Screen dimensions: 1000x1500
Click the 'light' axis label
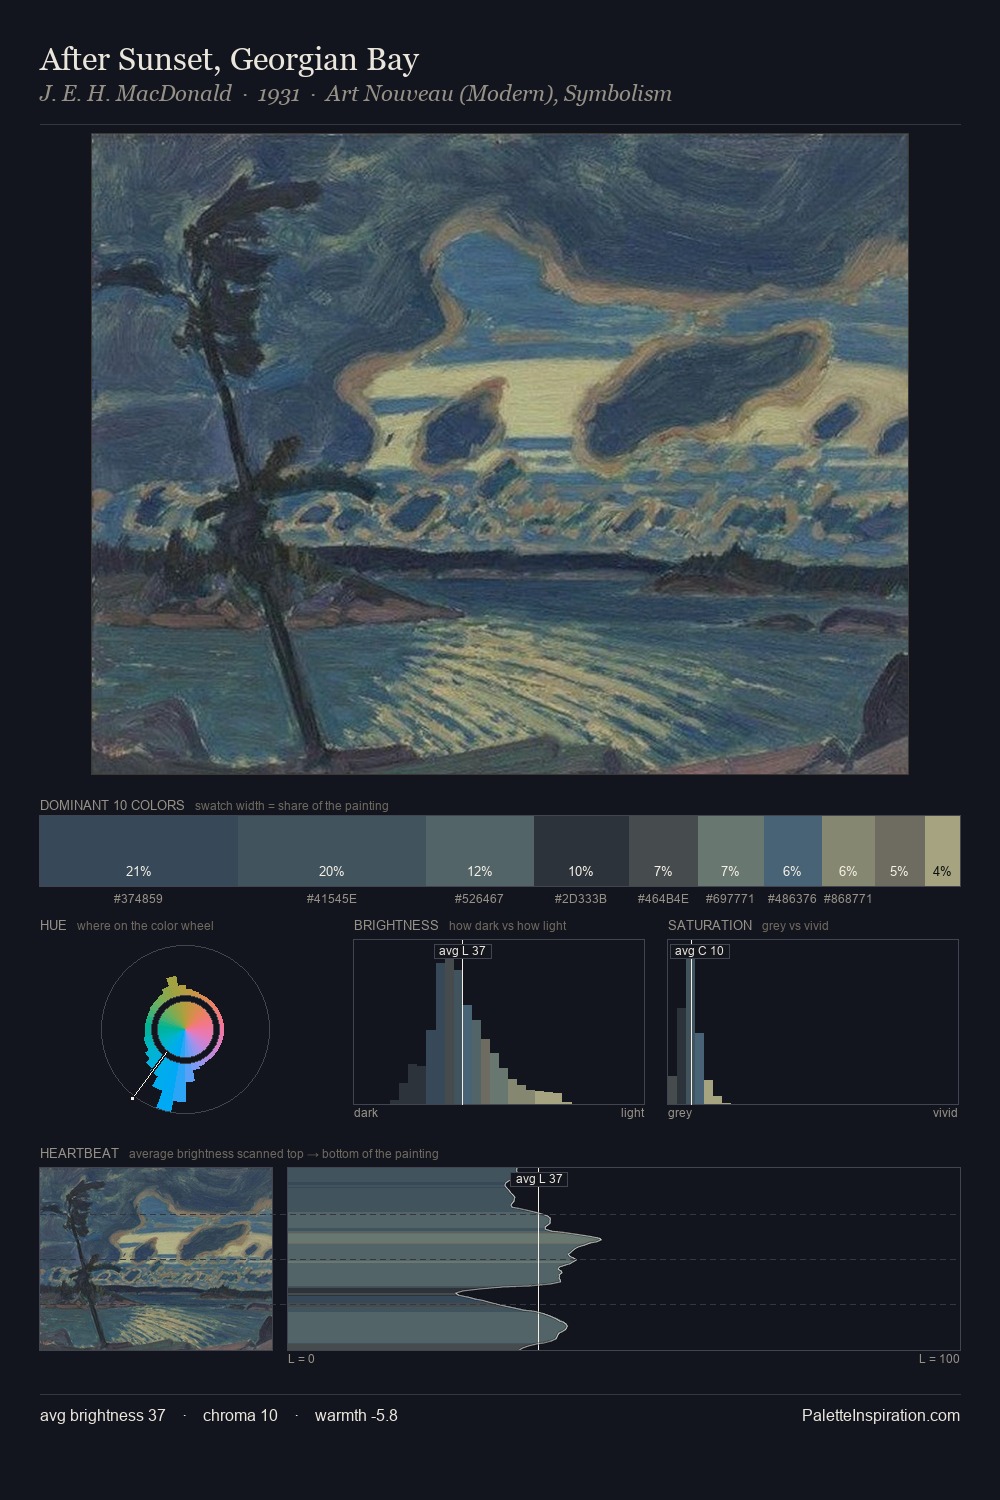632,1113
